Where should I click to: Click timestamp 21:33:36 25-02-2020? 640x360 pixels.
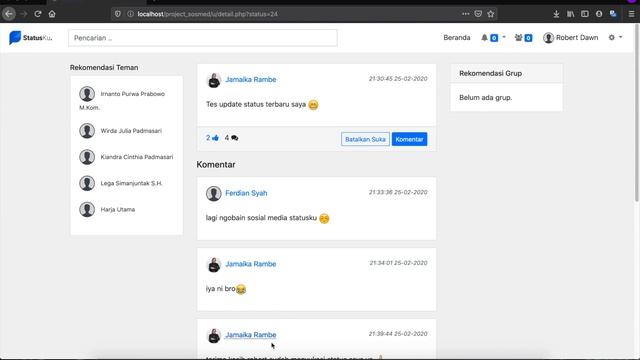(x=398, y=192)
